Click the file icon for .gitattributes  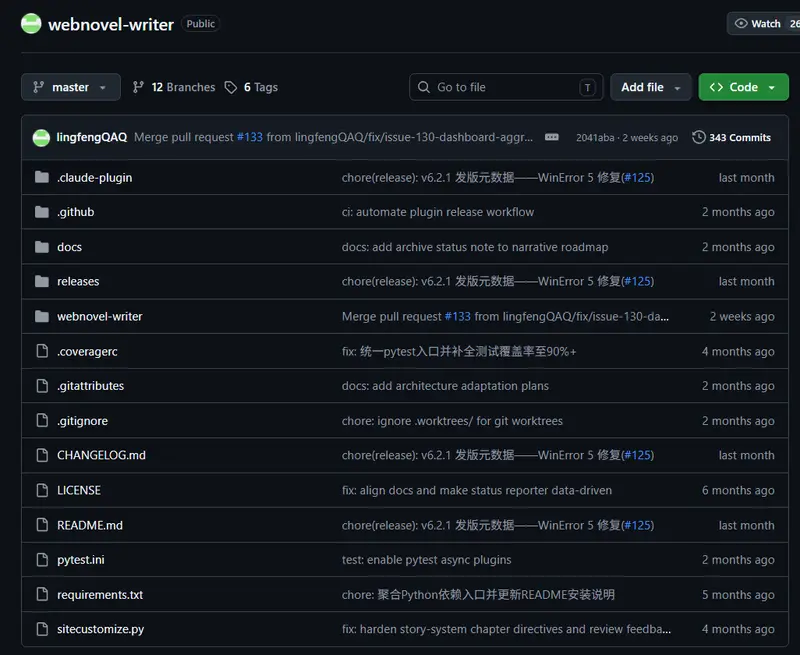[x=42, y=386]
